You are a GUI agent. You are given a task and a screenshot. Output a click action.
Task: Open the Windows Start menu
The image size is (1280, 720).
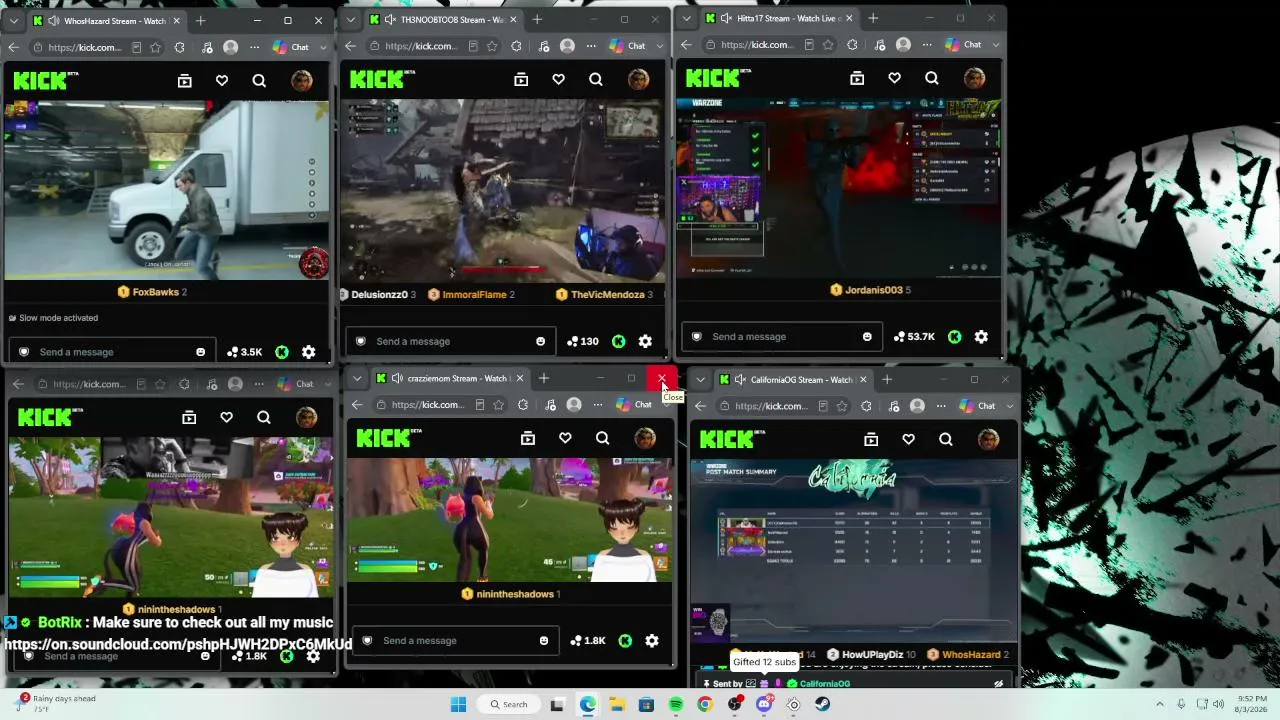(x=458, y=704)
